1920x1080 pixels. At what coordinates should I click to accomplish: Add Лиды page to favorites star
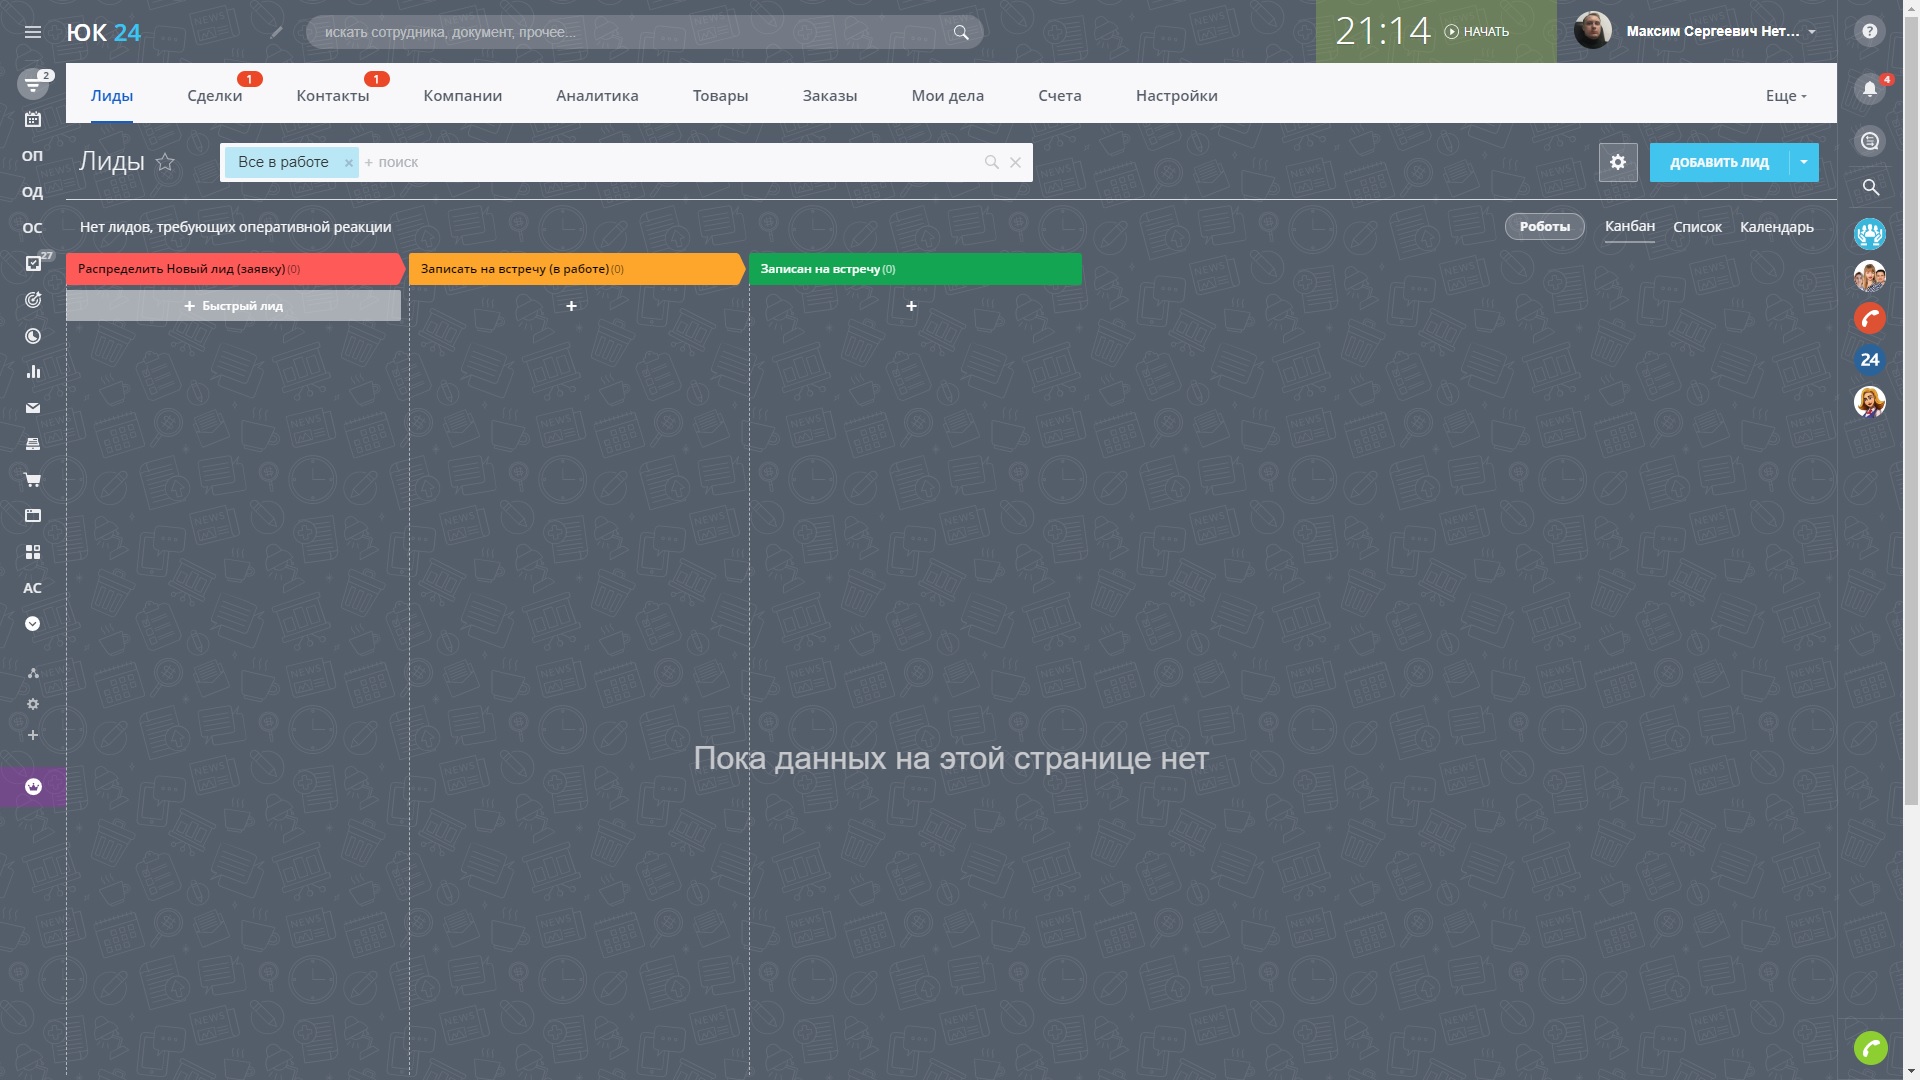pos(166,162)
